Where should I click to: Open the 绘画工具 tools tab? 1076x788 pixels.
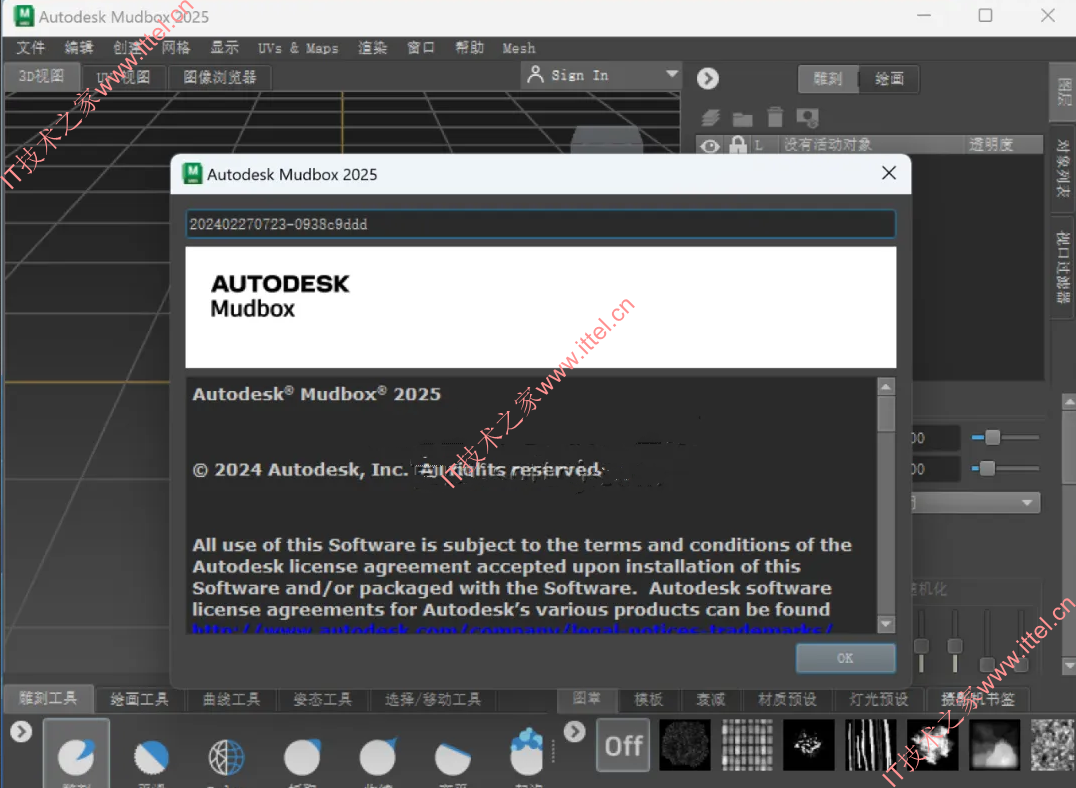coord(139,699)
